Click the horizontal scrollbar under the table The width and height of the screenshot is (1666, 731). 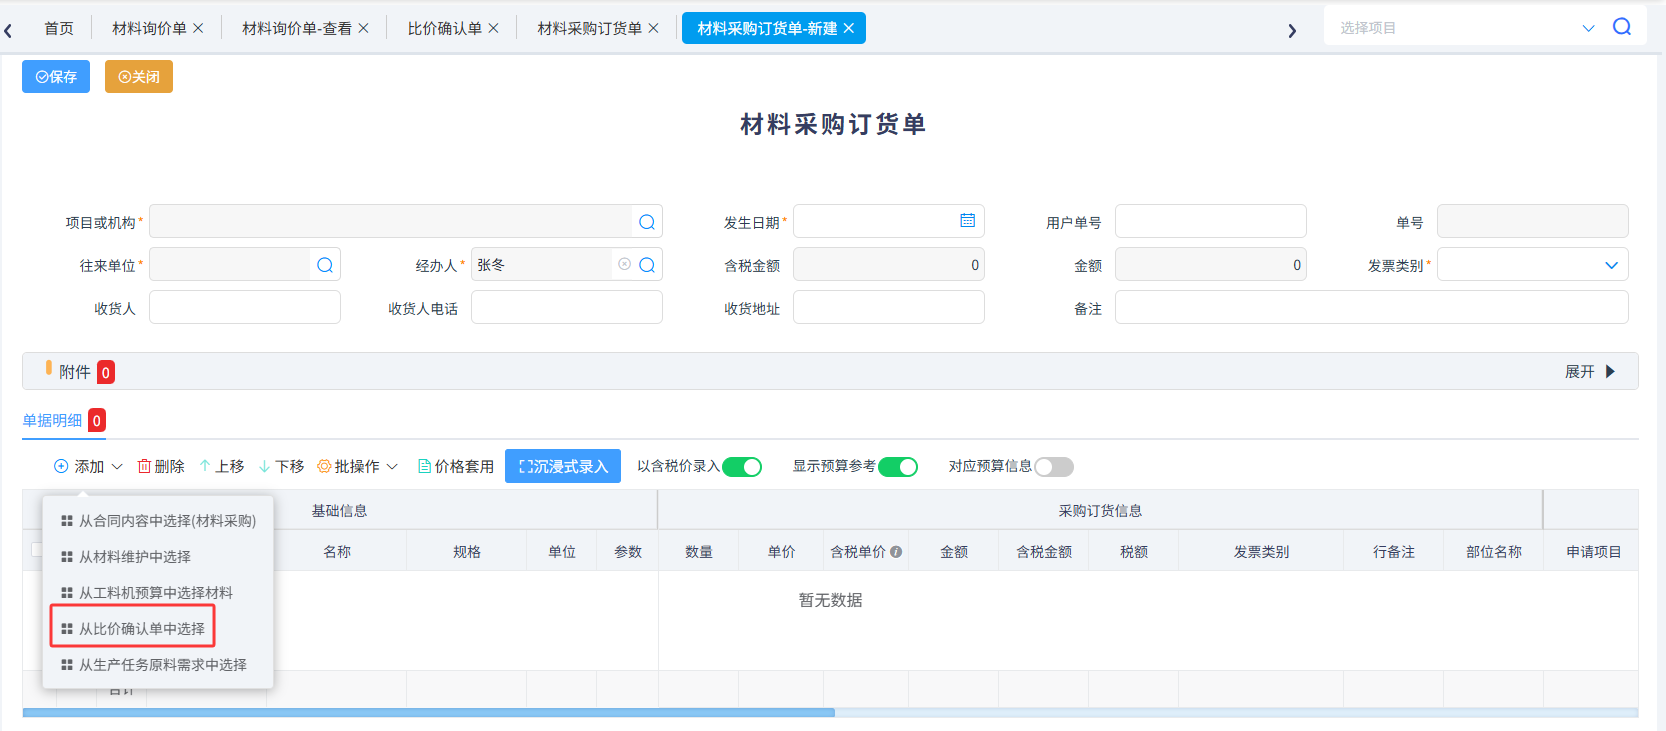(428, 712)
